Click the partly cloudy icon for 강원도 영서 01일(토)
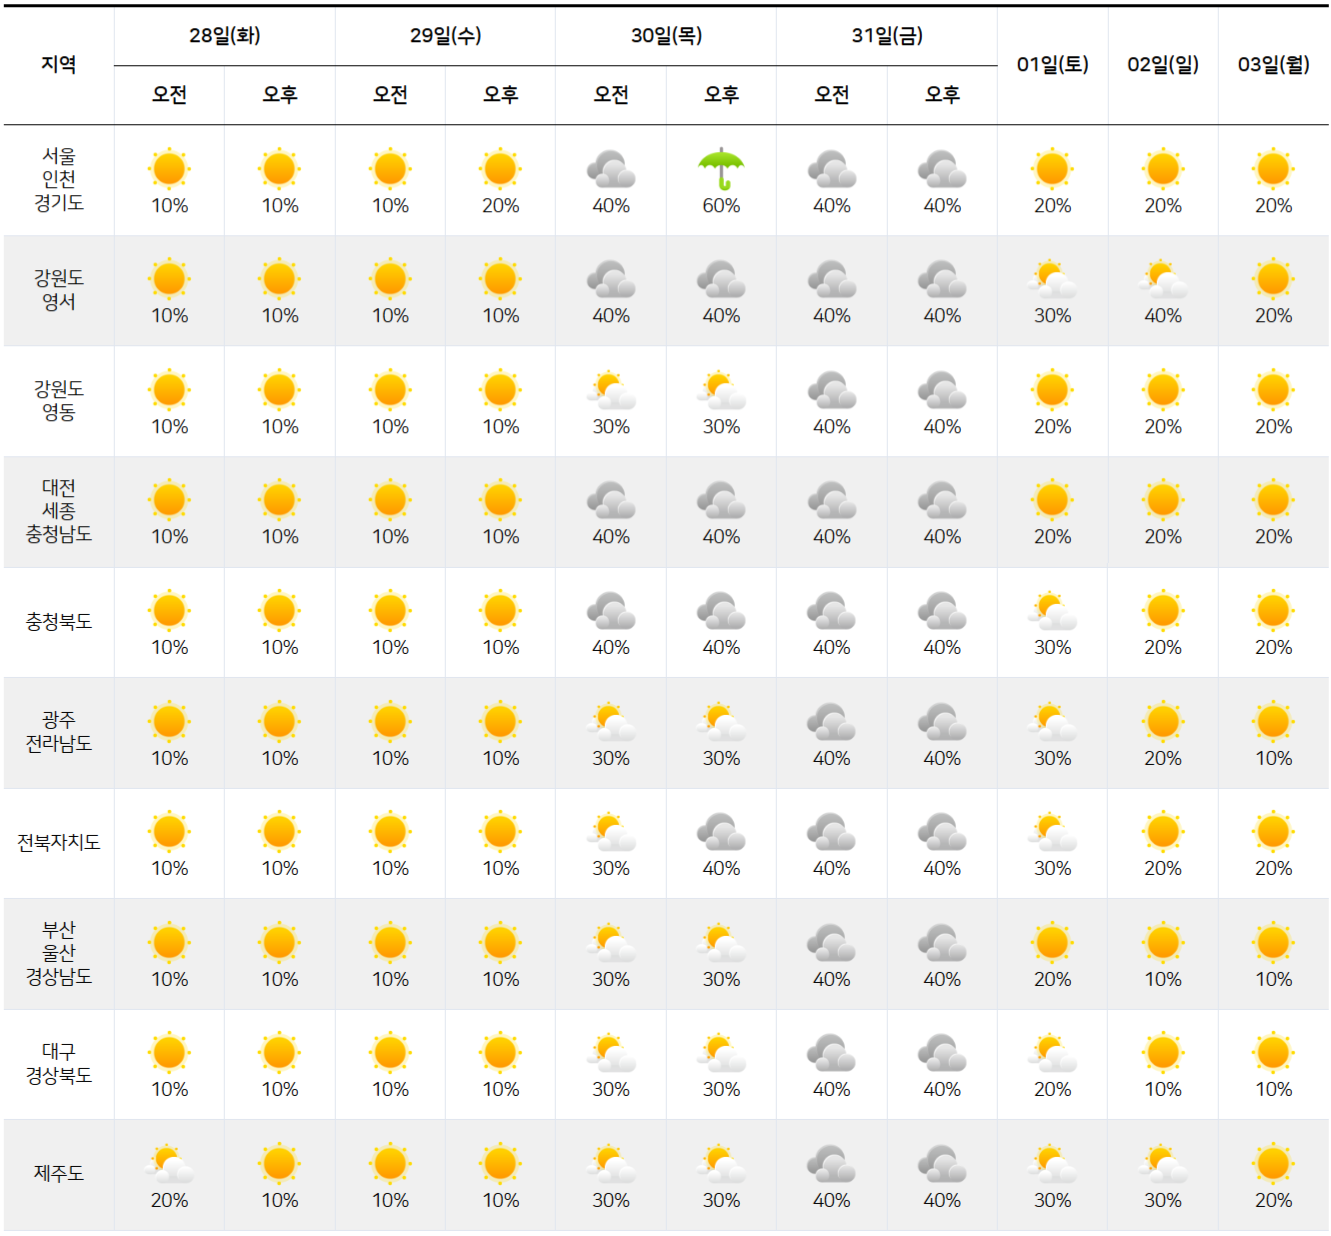 coord(1052,279)
